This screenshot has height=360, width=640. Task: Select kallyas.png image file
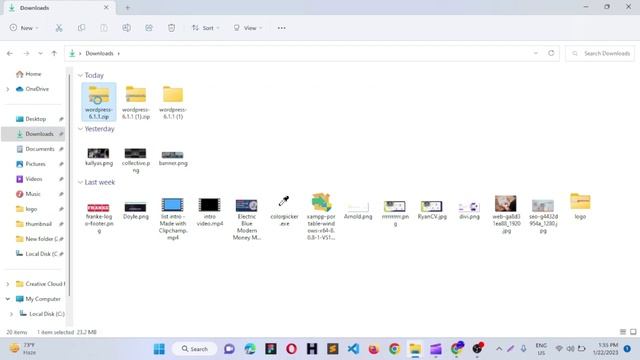tap(99, 157)
